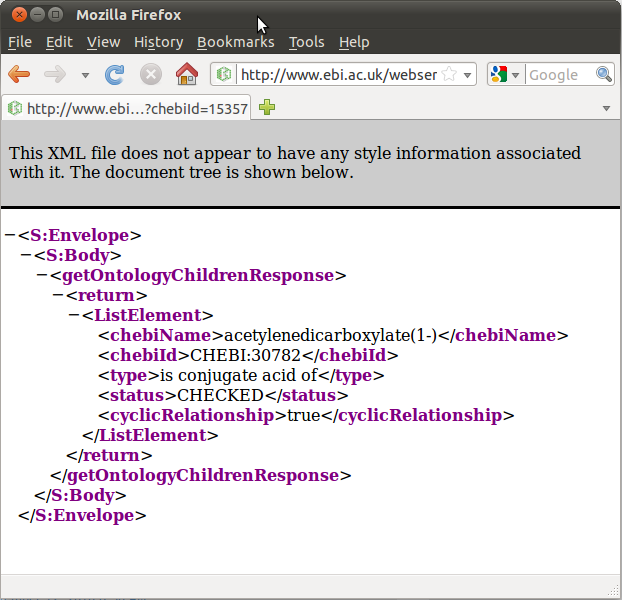Click the search magnifier icon
The height and width of the screenshot is (600, 622).
pos(603,75)
